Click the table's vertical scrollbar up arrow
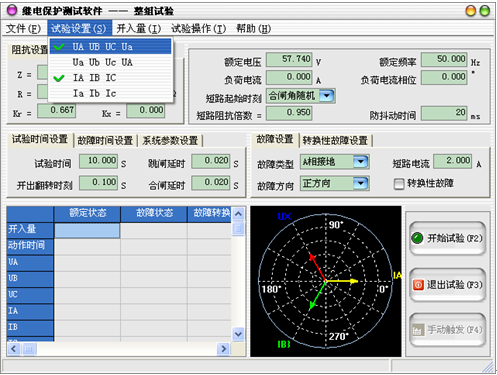 coord(238,213)
